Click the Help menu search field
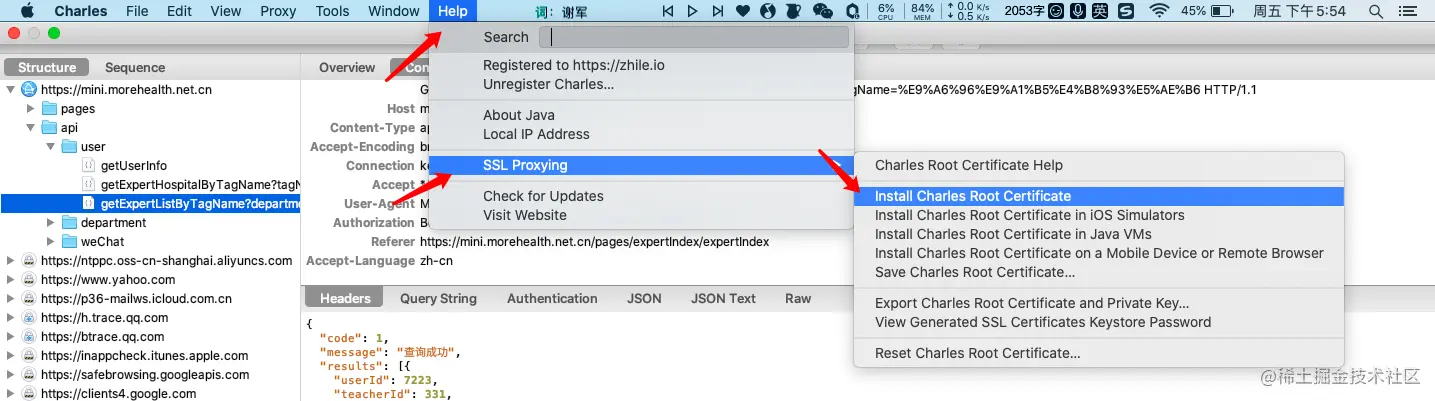This screenshot has height=401, width=1435. click(694, 37)
